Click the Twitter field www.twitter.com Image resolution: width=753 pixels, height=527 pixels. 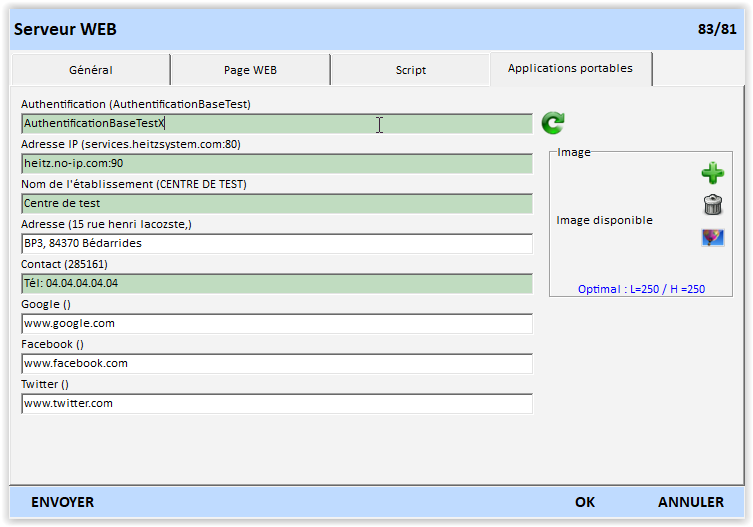pos(277,404)
